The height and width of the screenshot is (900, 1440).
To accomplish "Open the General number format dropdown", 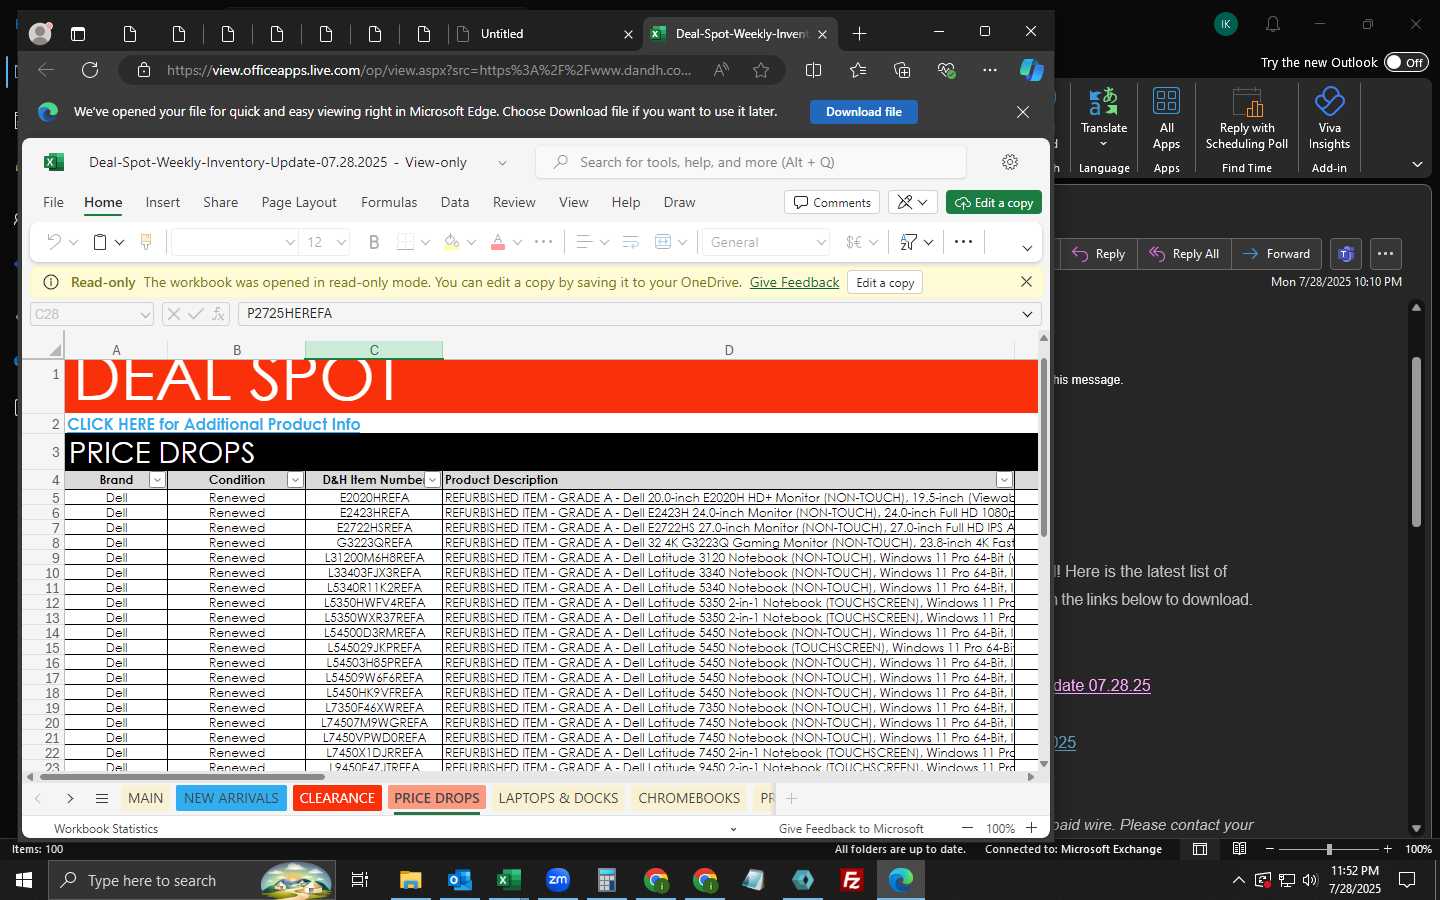I will click(821, 242).
